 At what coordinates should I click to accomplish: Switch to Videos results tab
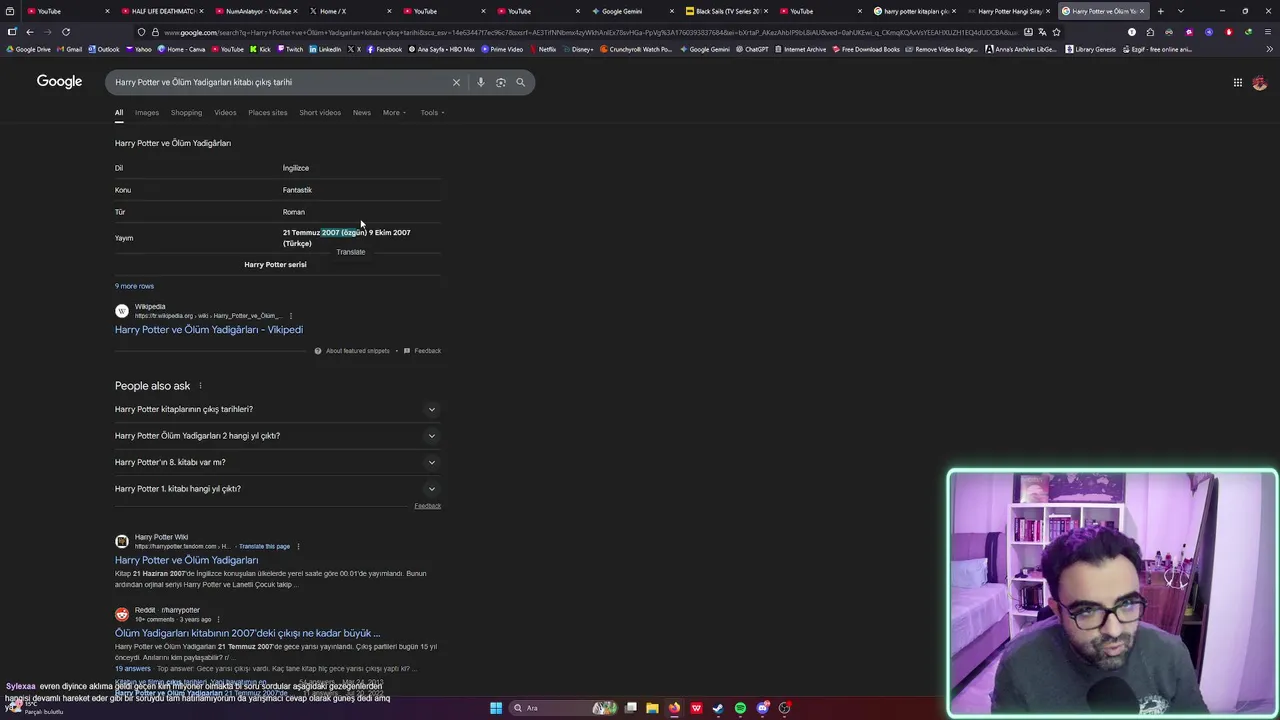[x=225, y=112]
